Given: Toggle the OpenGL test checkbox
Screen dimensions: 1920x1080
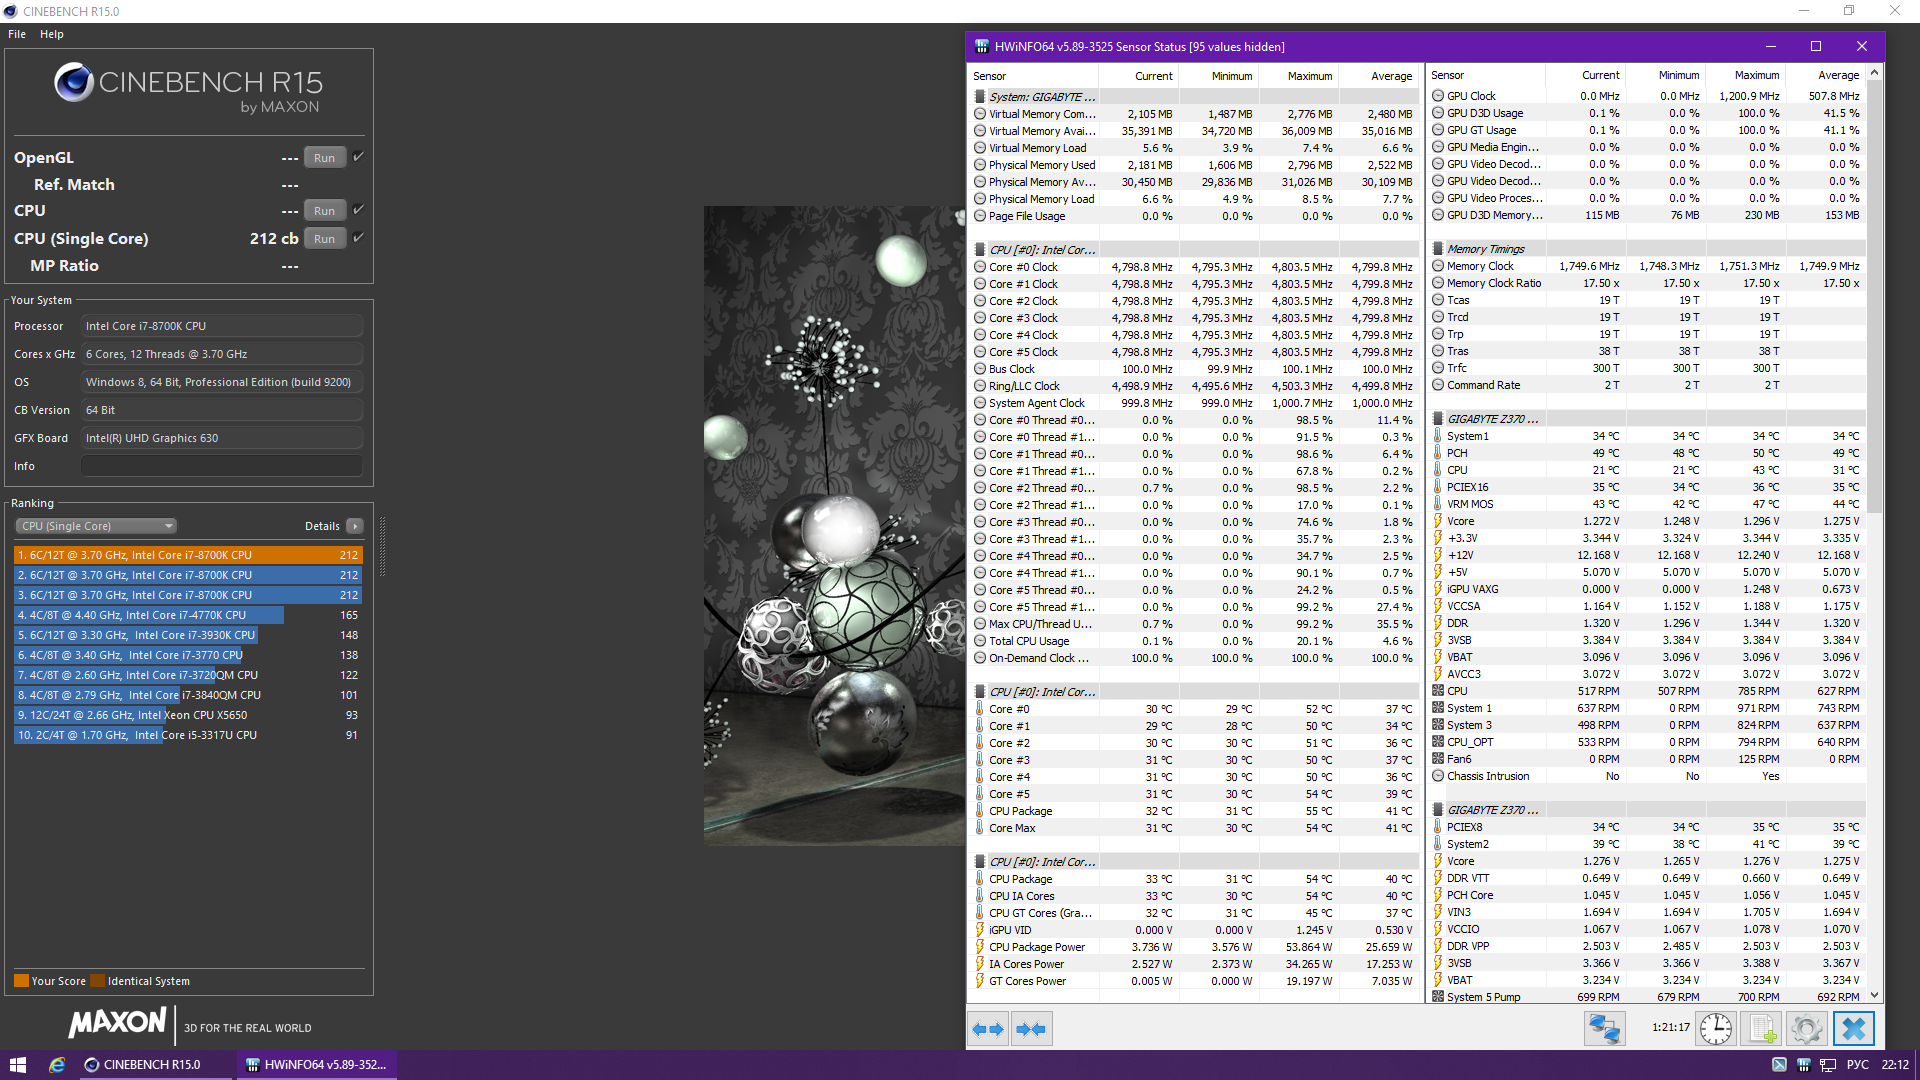Looking at the screenshot, I should tap(359, 157).
